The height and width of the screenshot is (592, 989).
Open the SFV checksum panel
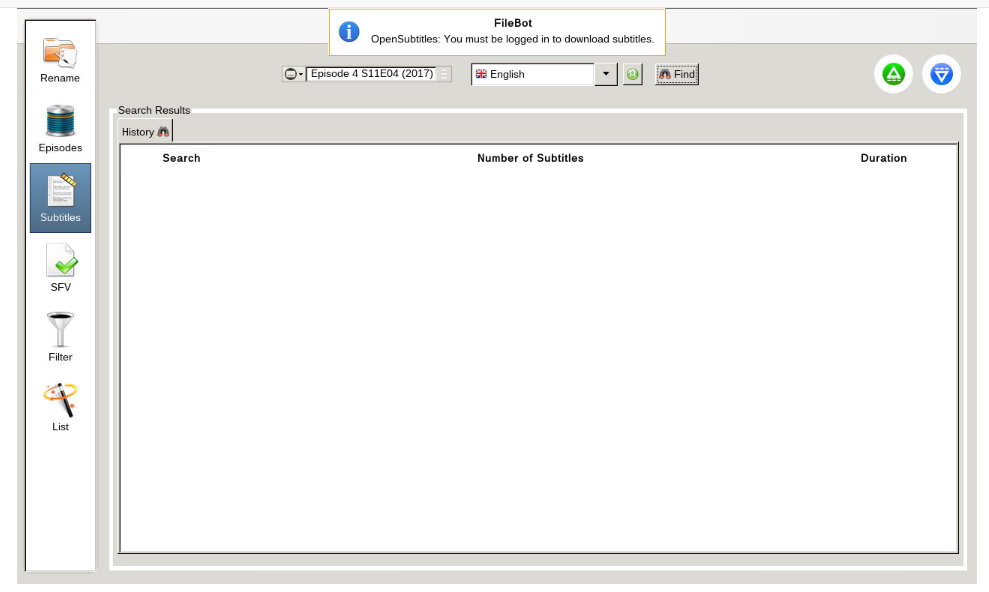tap(60, 266)
